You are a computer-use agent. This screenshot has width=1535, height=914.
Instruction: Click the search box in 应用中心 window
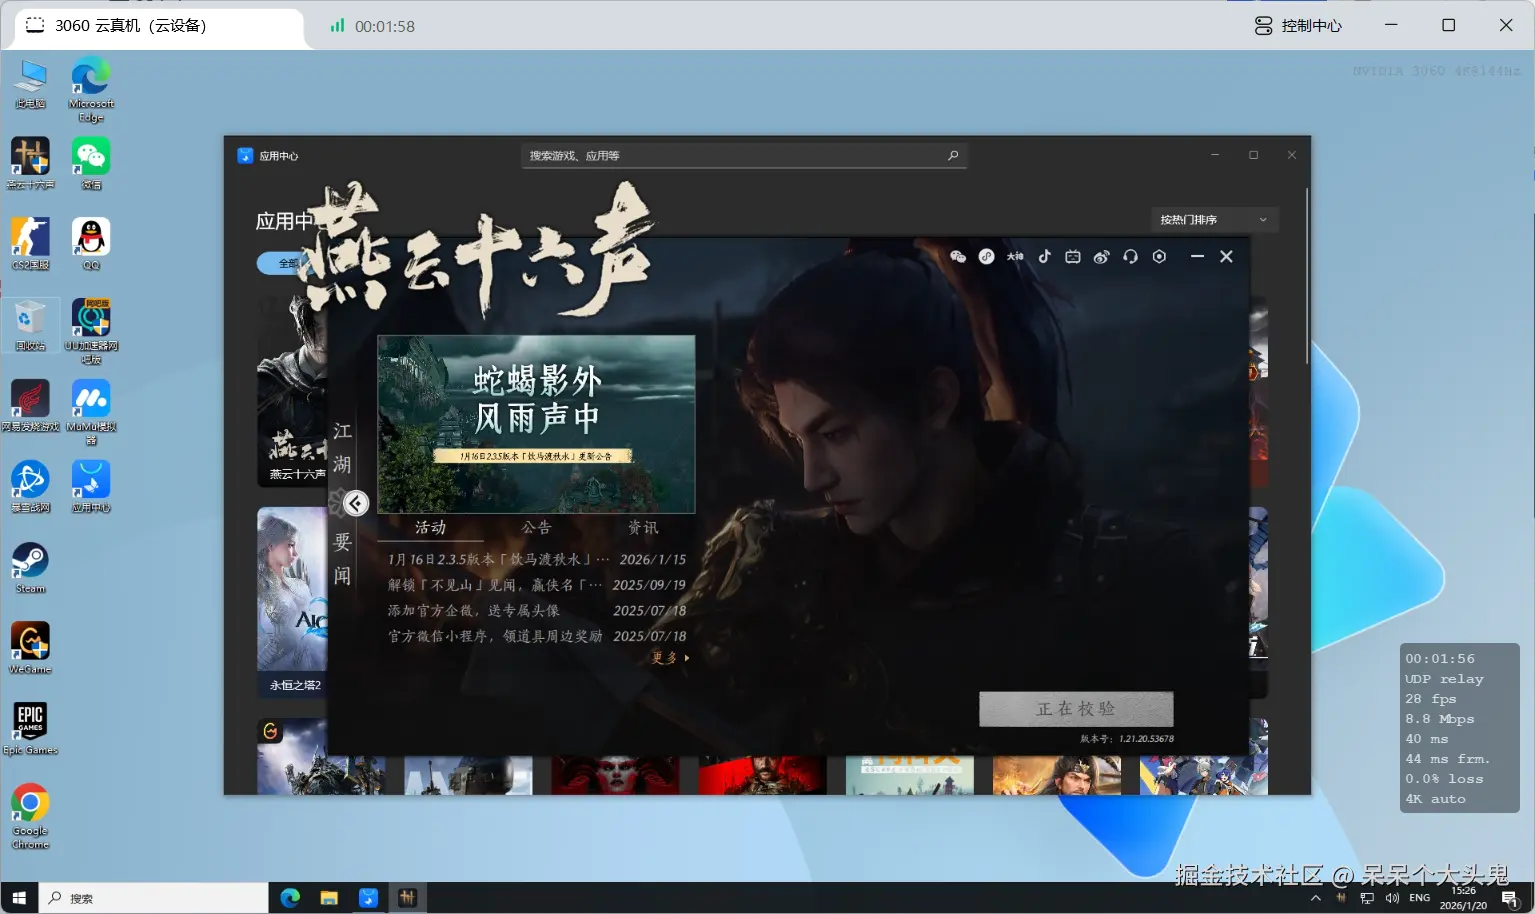(x=743, y=156)
